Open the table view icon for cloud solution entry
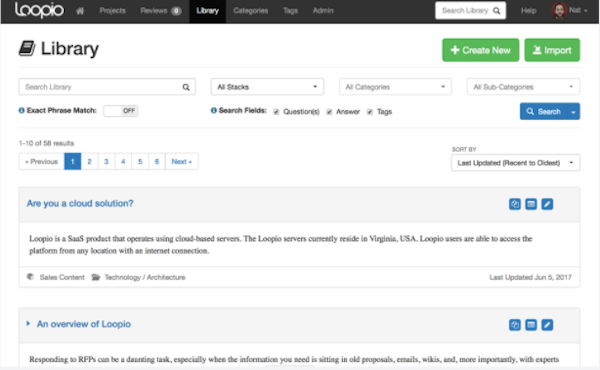The width and height of the screenshot is (600, 370). [x=531, y=204]
